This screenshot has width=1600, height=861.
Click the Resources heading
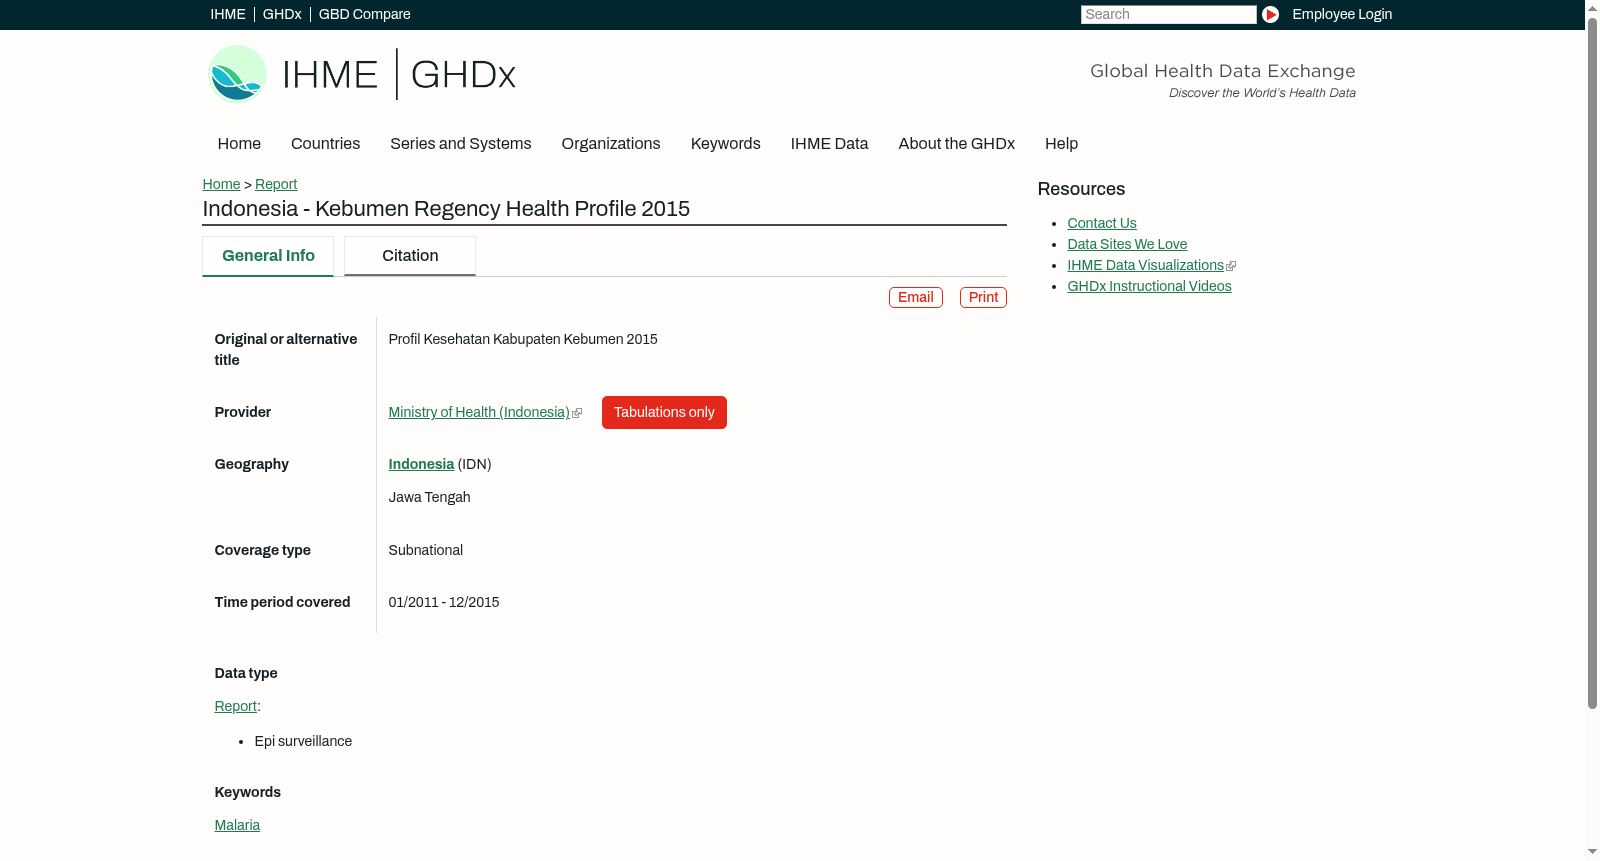coord(1081,189)
